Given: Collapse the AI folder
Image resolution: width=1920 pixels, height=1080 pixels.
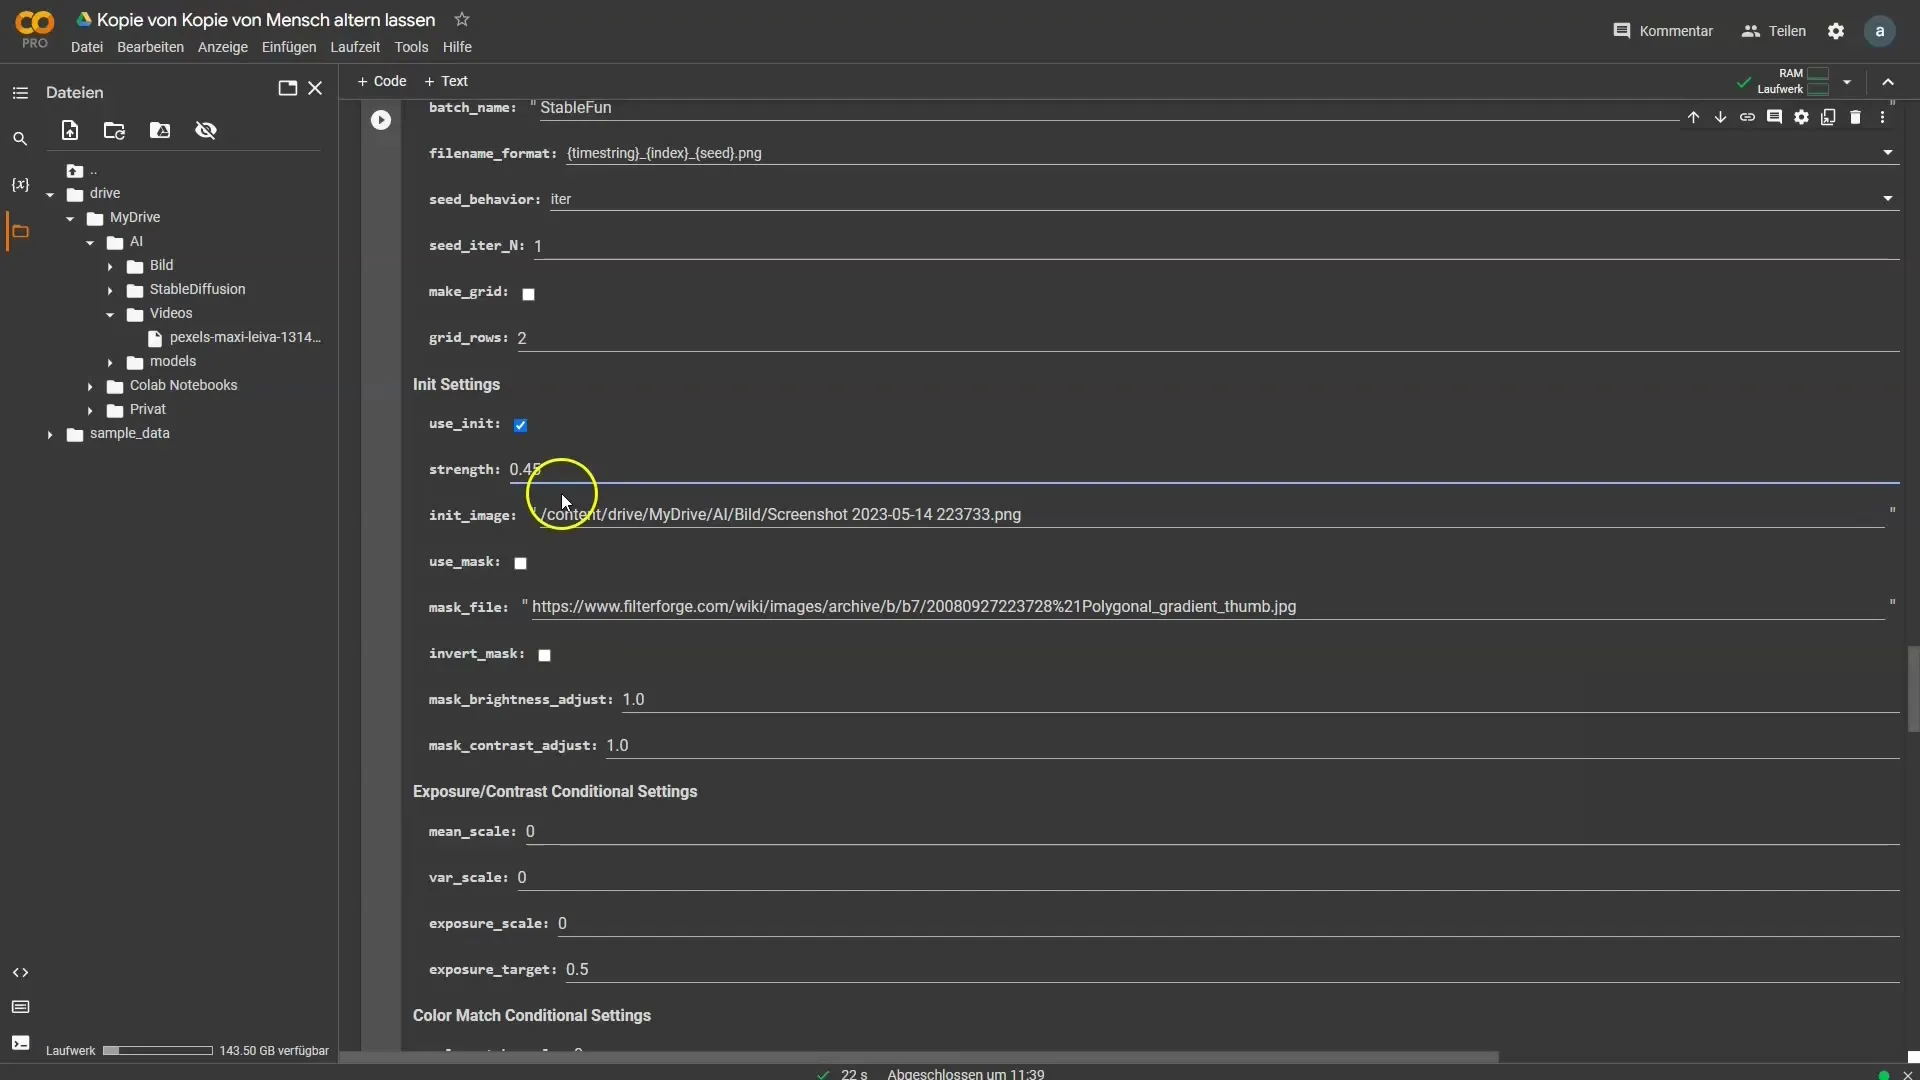Looking at the screenshot, I should click(x=90, y=243).
